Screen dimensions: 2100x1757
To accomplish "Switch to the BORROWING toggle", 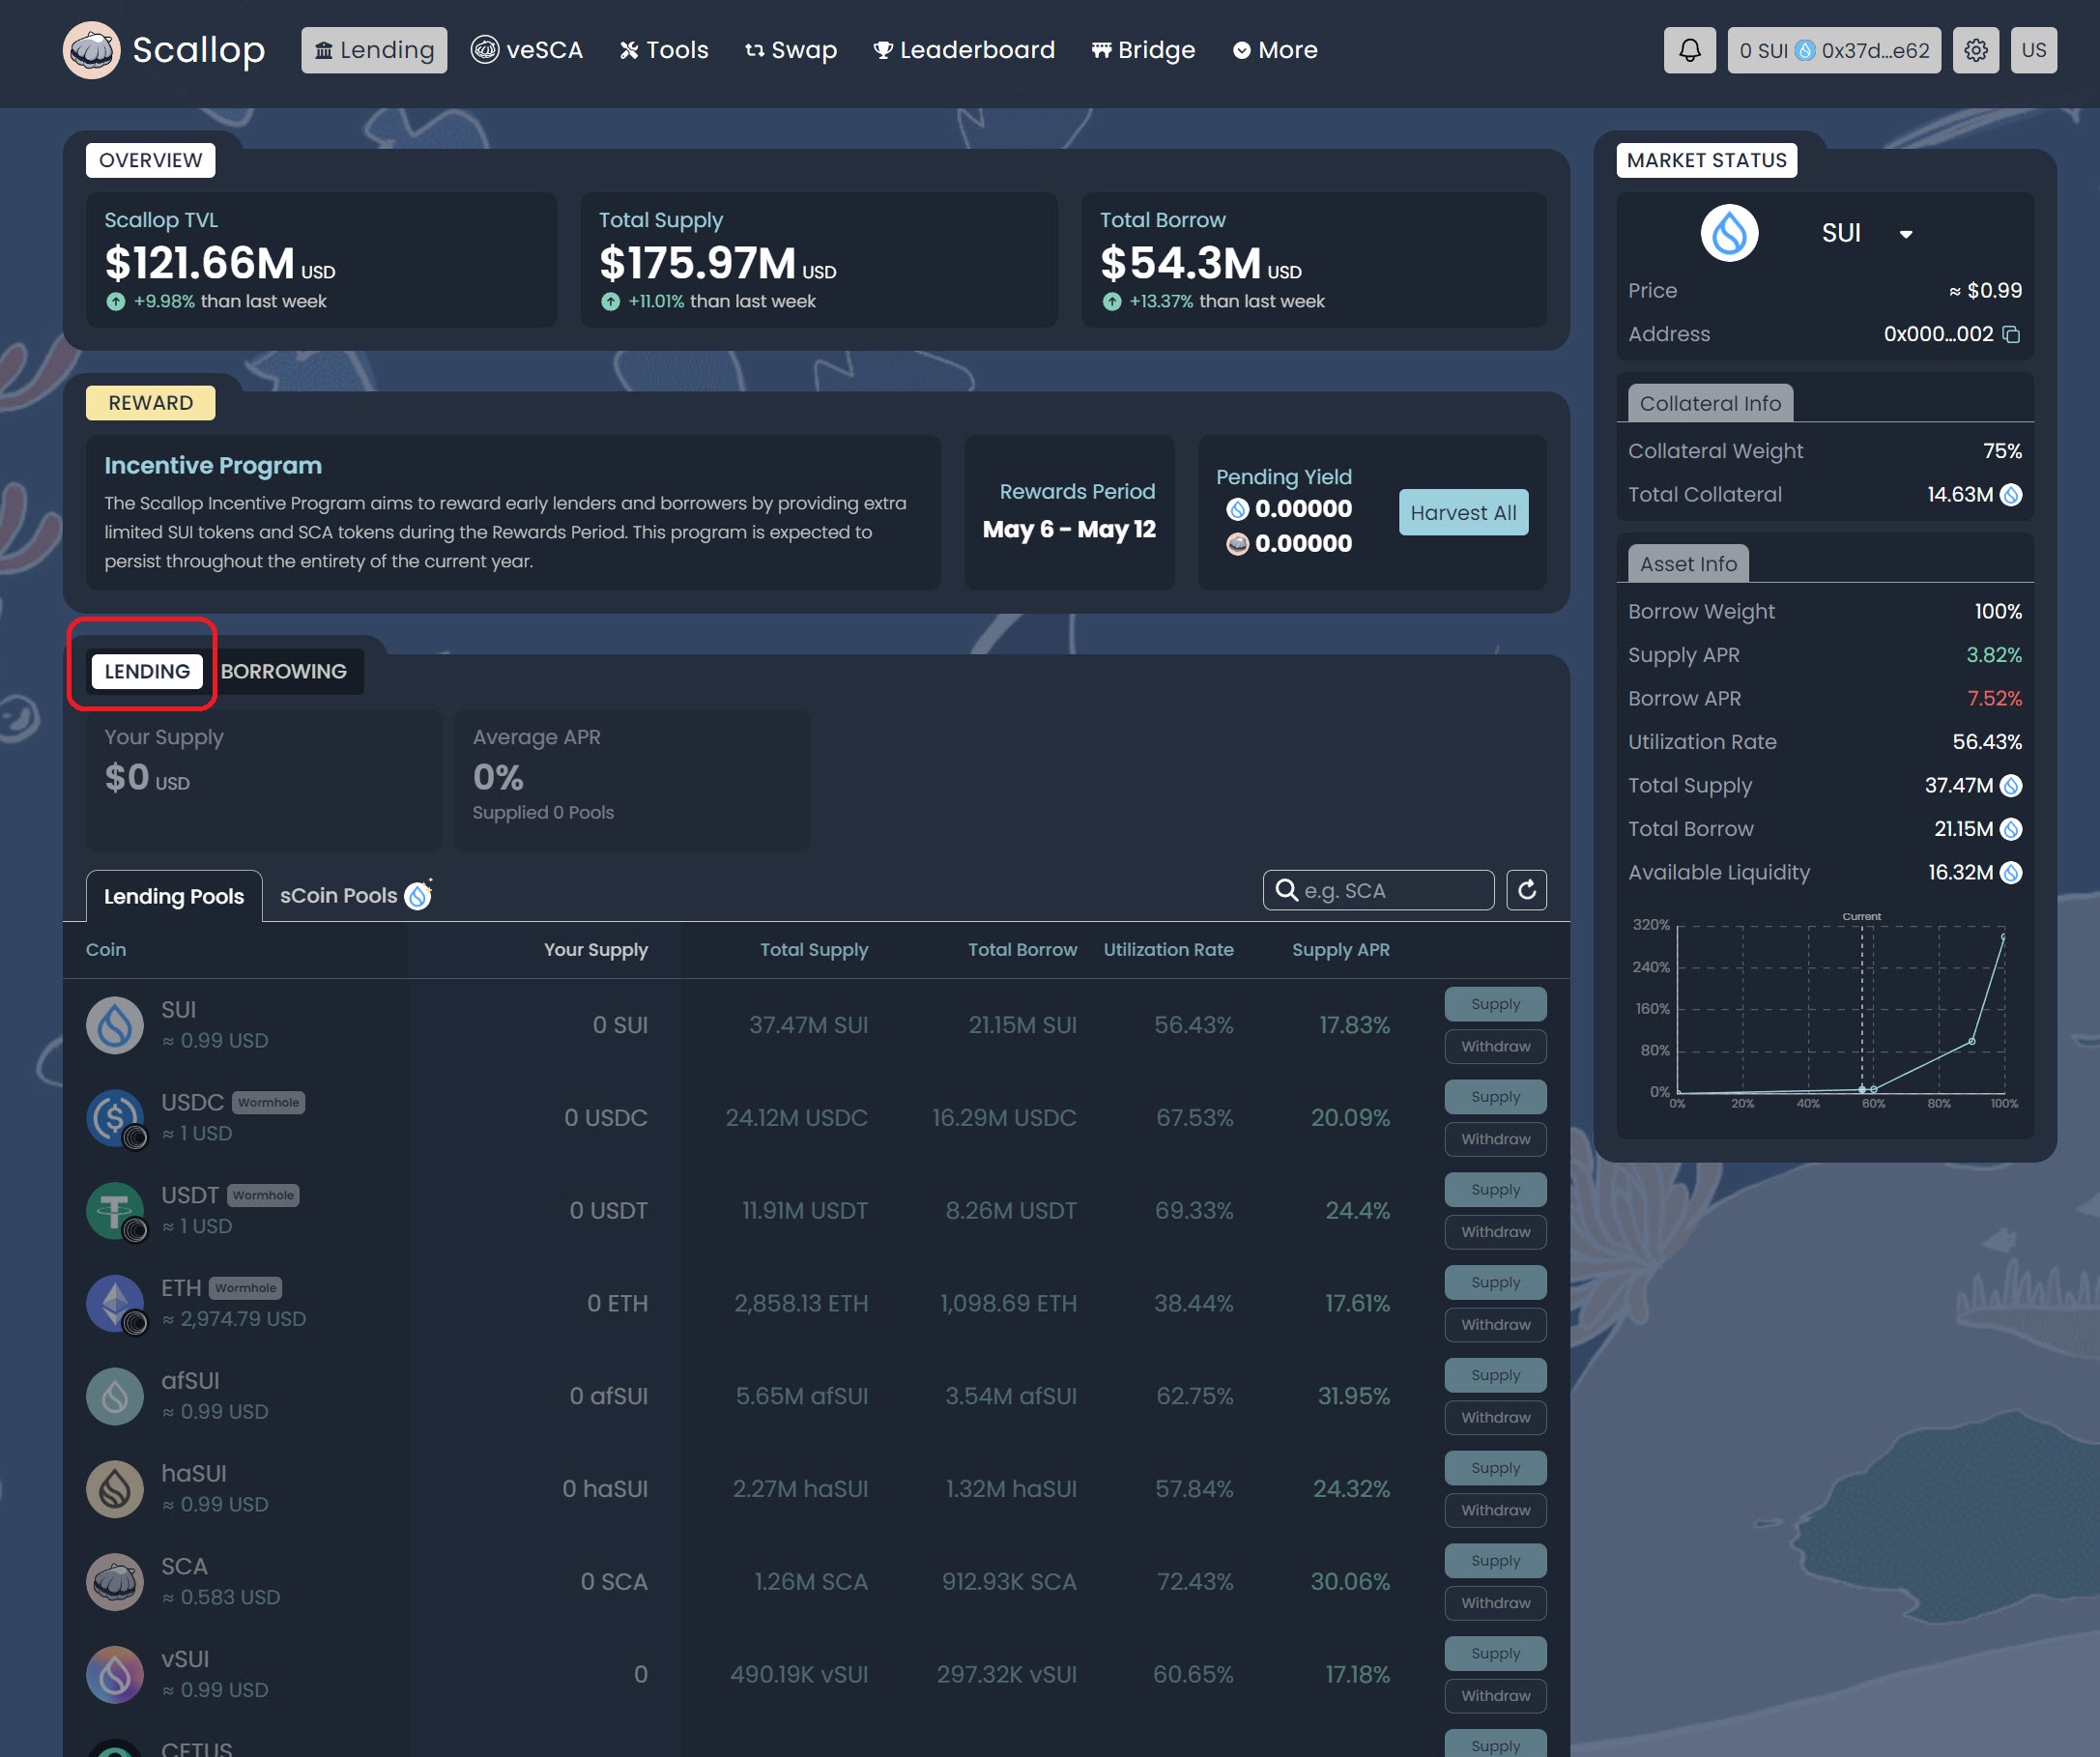I will point(283,671).
